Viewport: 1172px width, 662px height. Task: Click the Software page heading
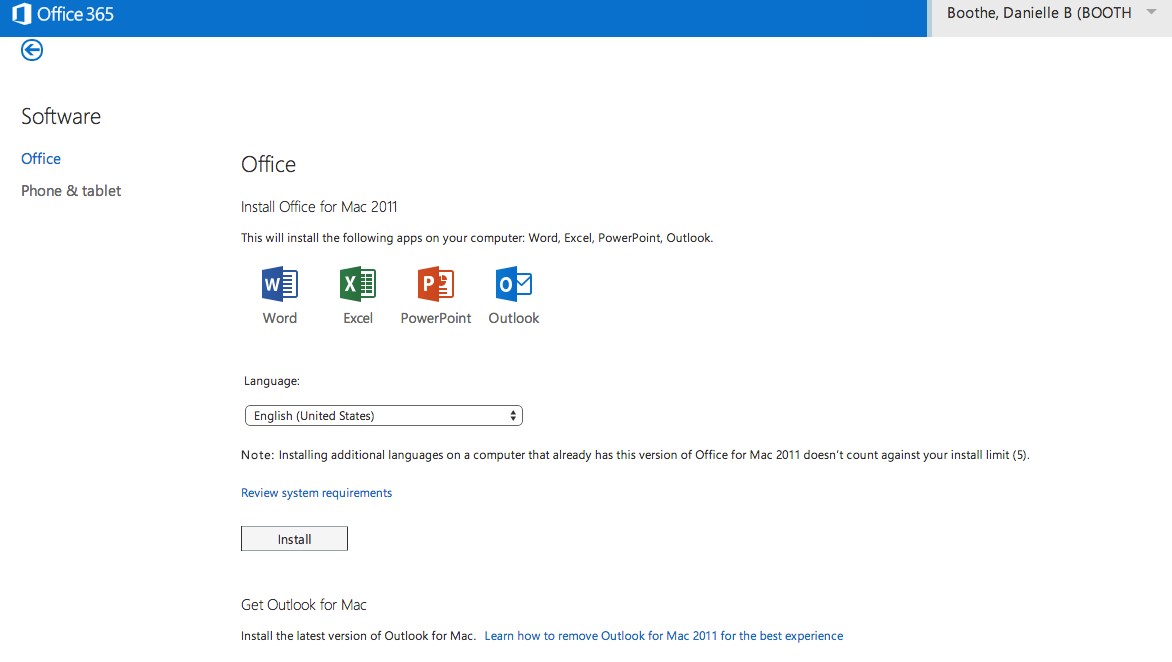(x=61, y=116)
